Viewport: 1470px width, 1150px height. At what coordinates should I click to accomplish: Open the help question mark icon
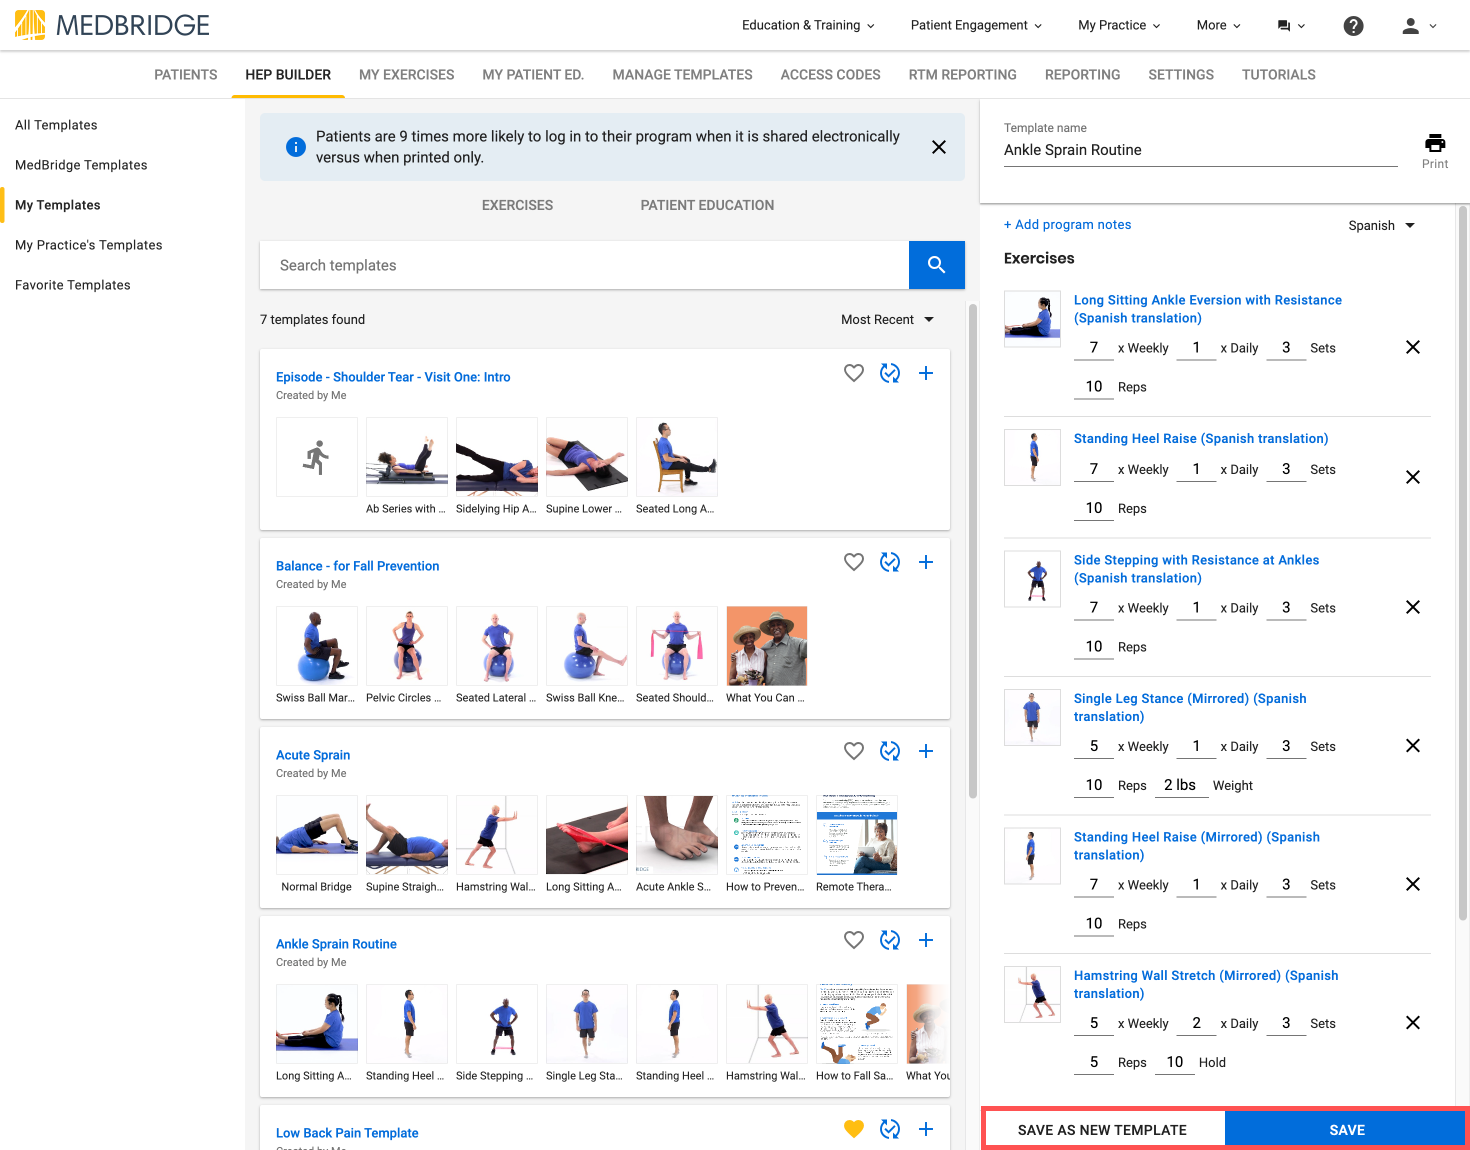pos(1353,26)
